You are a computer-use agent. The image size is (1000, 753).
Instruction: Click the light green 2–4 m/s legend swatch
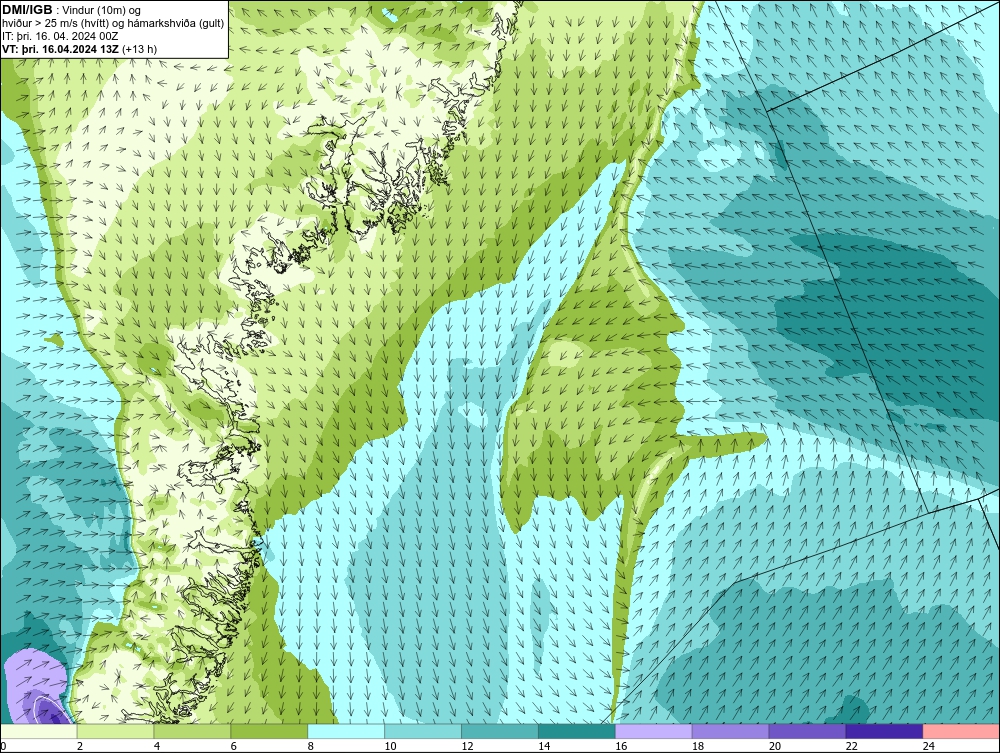click(115, 731)
